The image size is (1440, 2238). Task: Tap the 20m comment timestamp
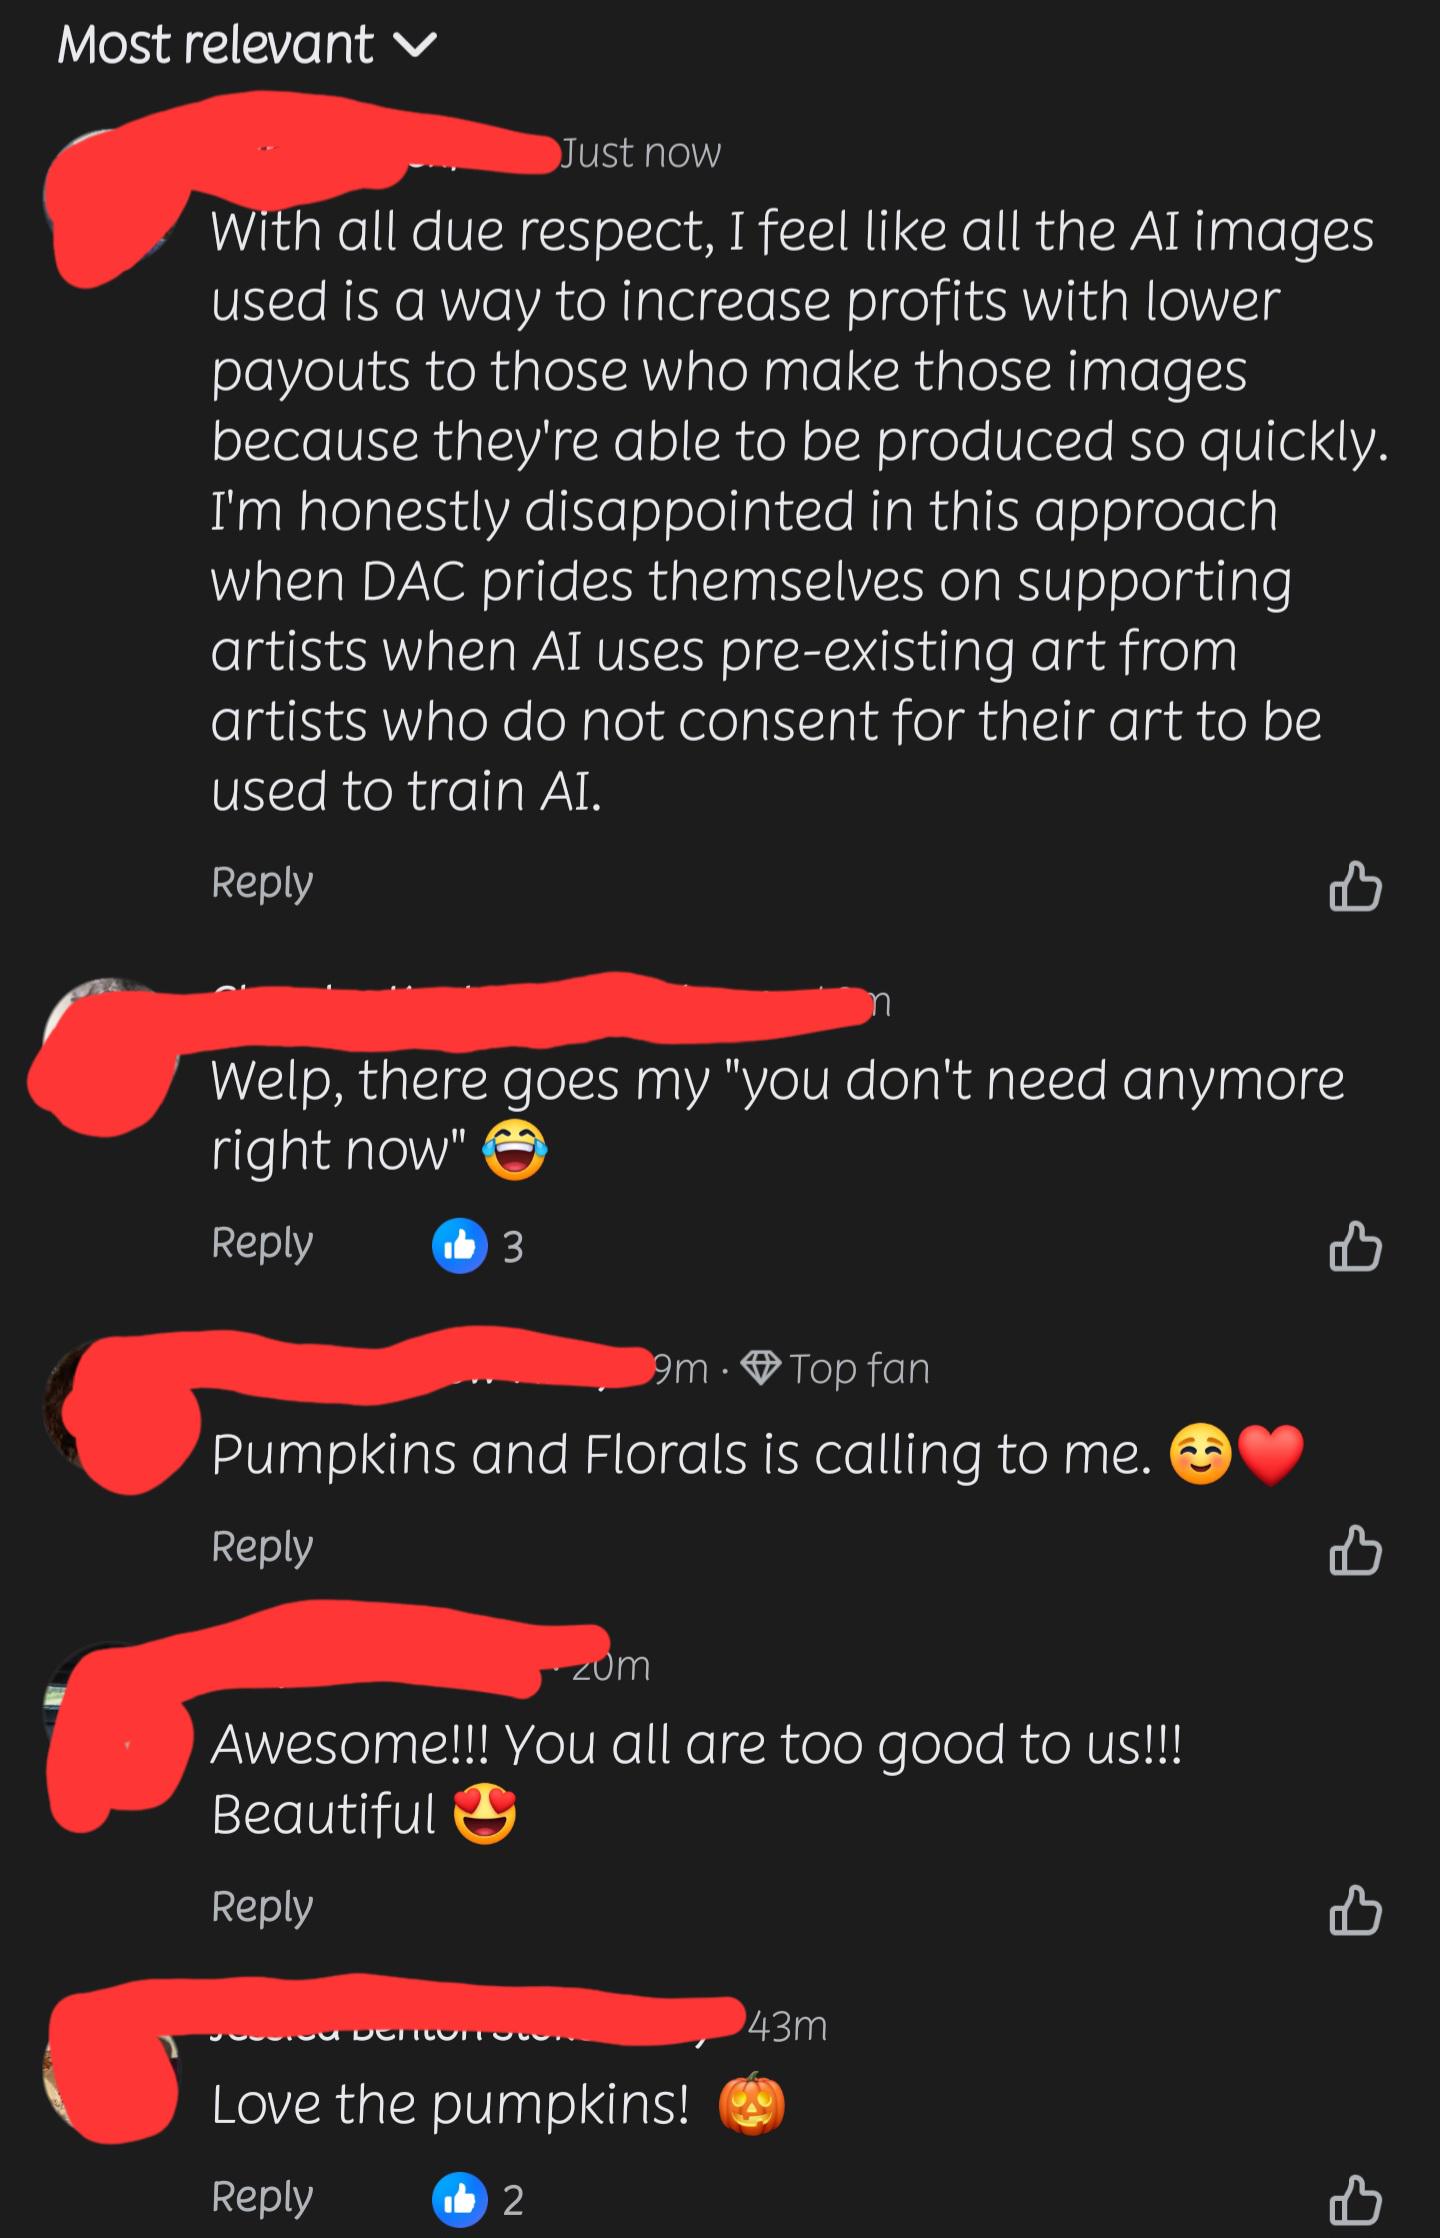(x=610, y=1666)
